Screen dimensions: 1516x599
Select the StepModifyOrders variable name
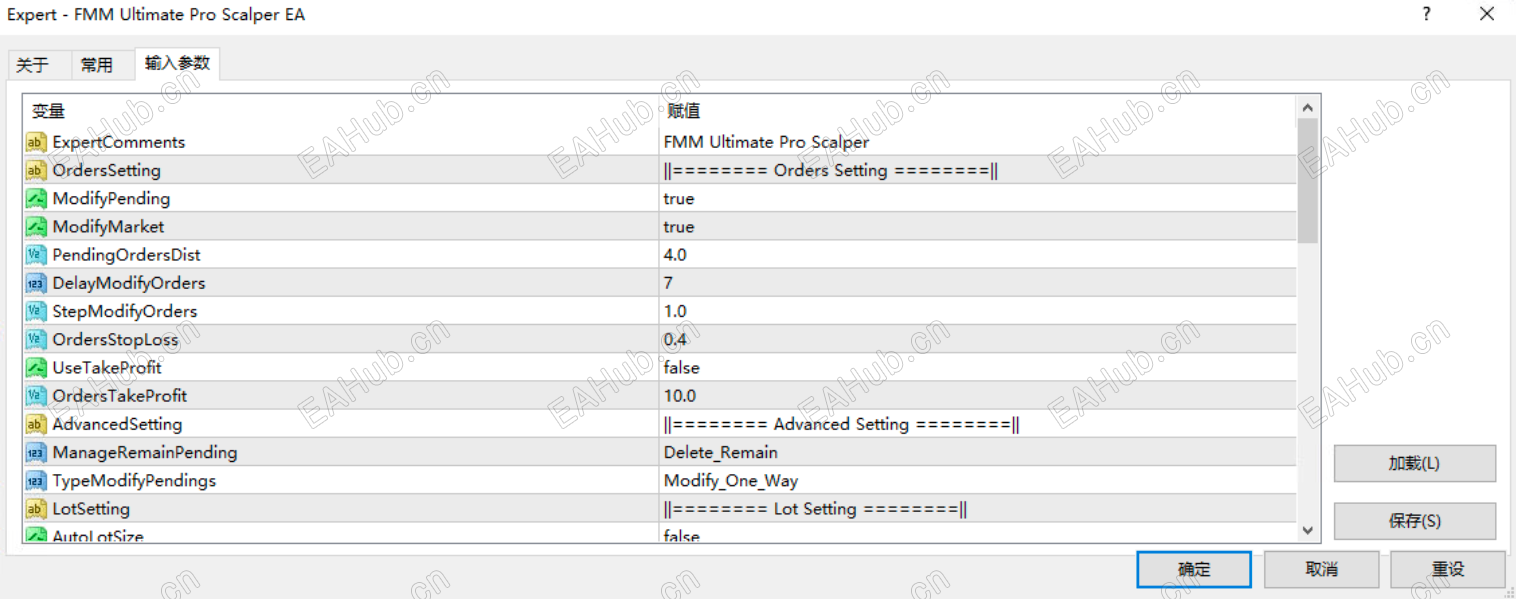coord(125,311)
